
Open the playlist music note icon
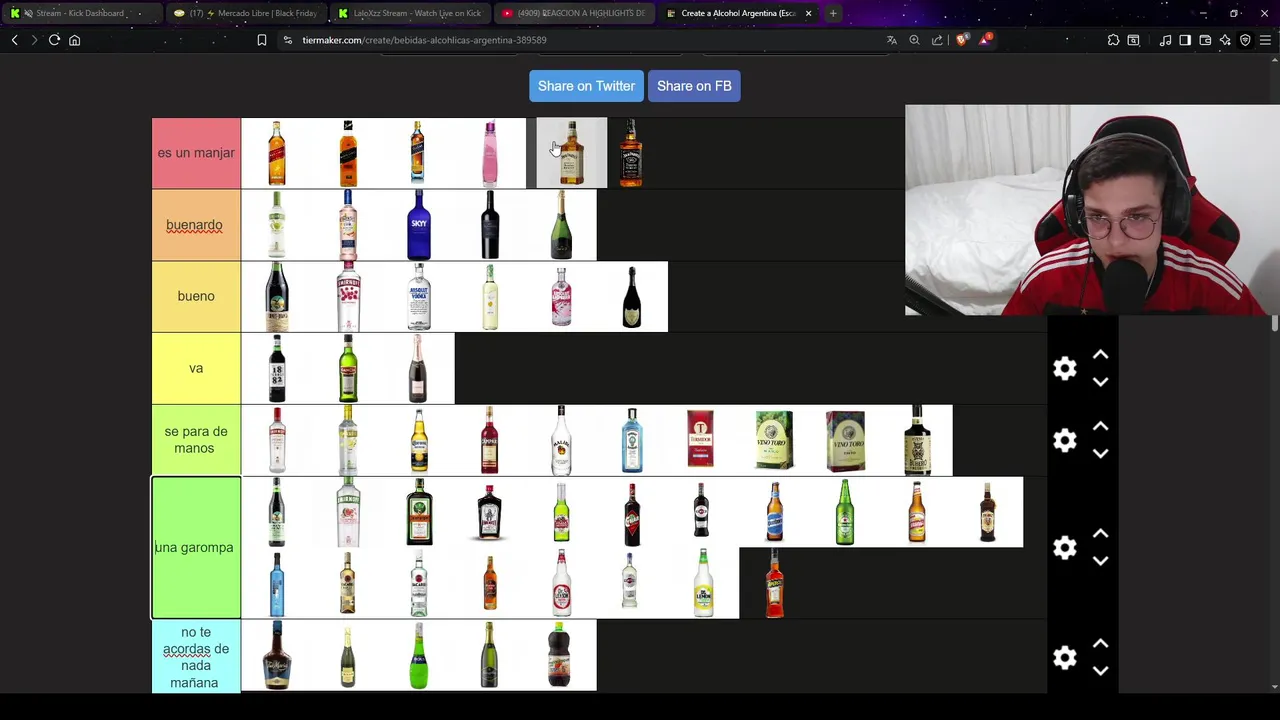coord(1166,40)
